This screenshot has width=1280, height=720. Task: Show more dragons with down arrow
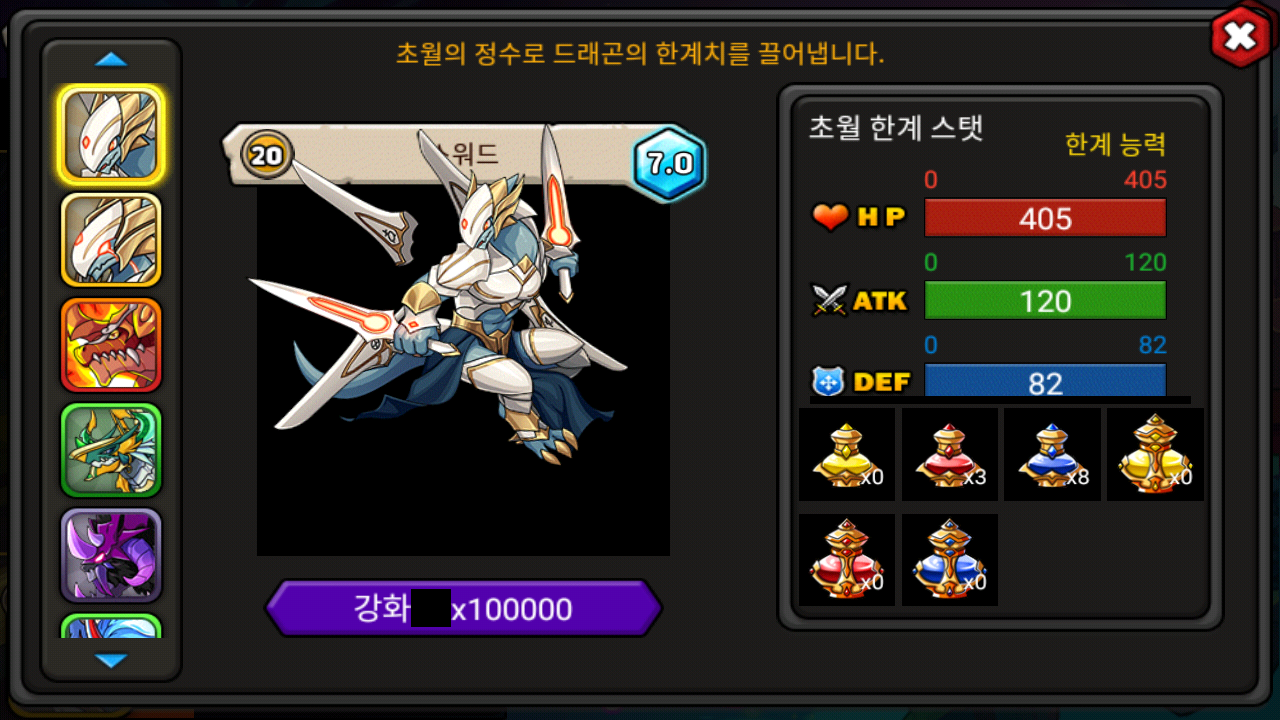point(111,660)
